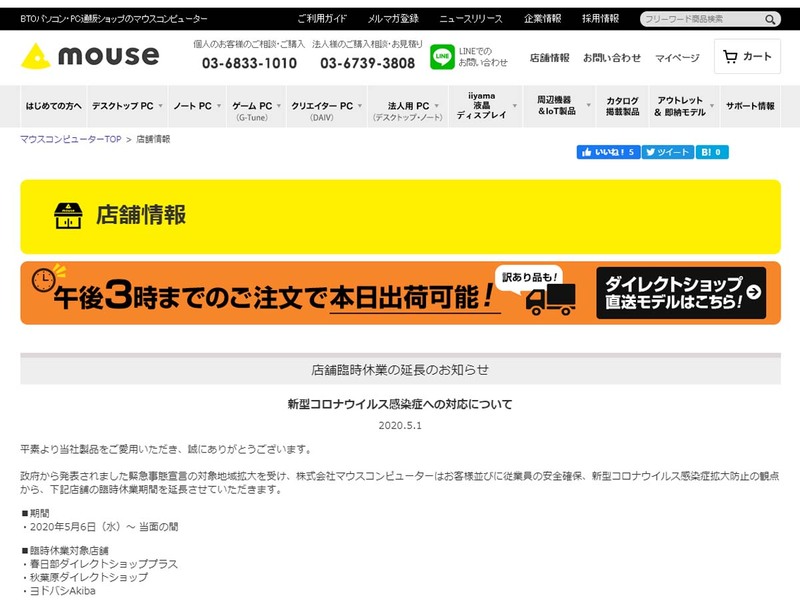
Task: Open the ご利用ガイド link
Action: [x=322, y=19]
